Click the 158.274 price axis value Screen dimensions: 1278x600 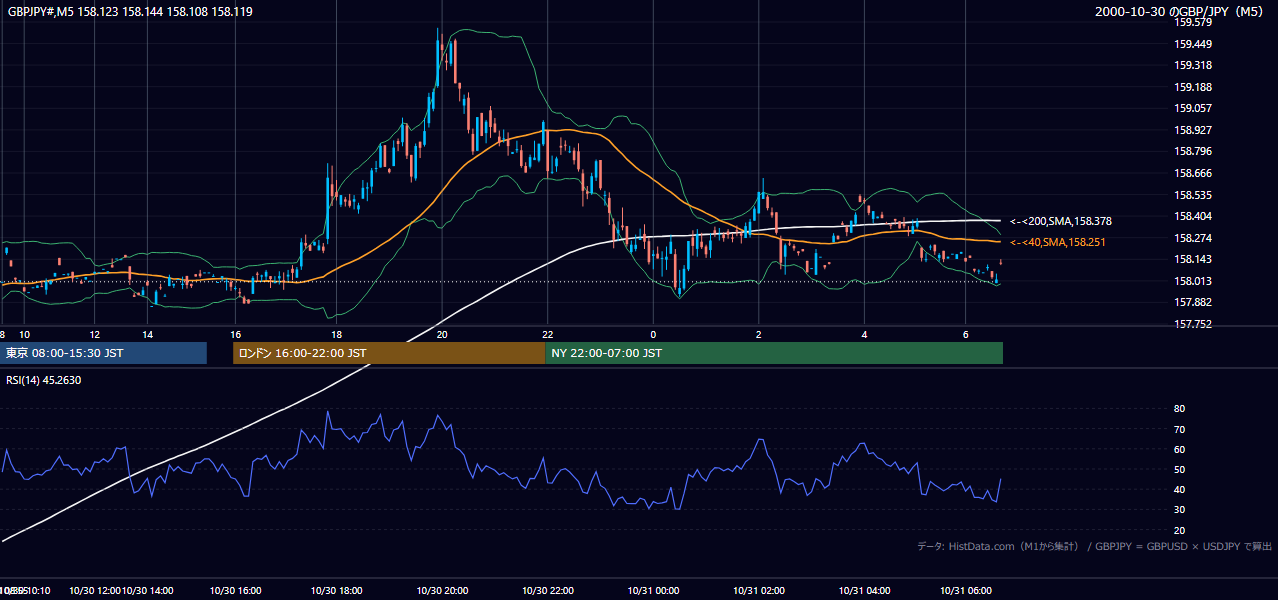click(x=1193, y=238)
